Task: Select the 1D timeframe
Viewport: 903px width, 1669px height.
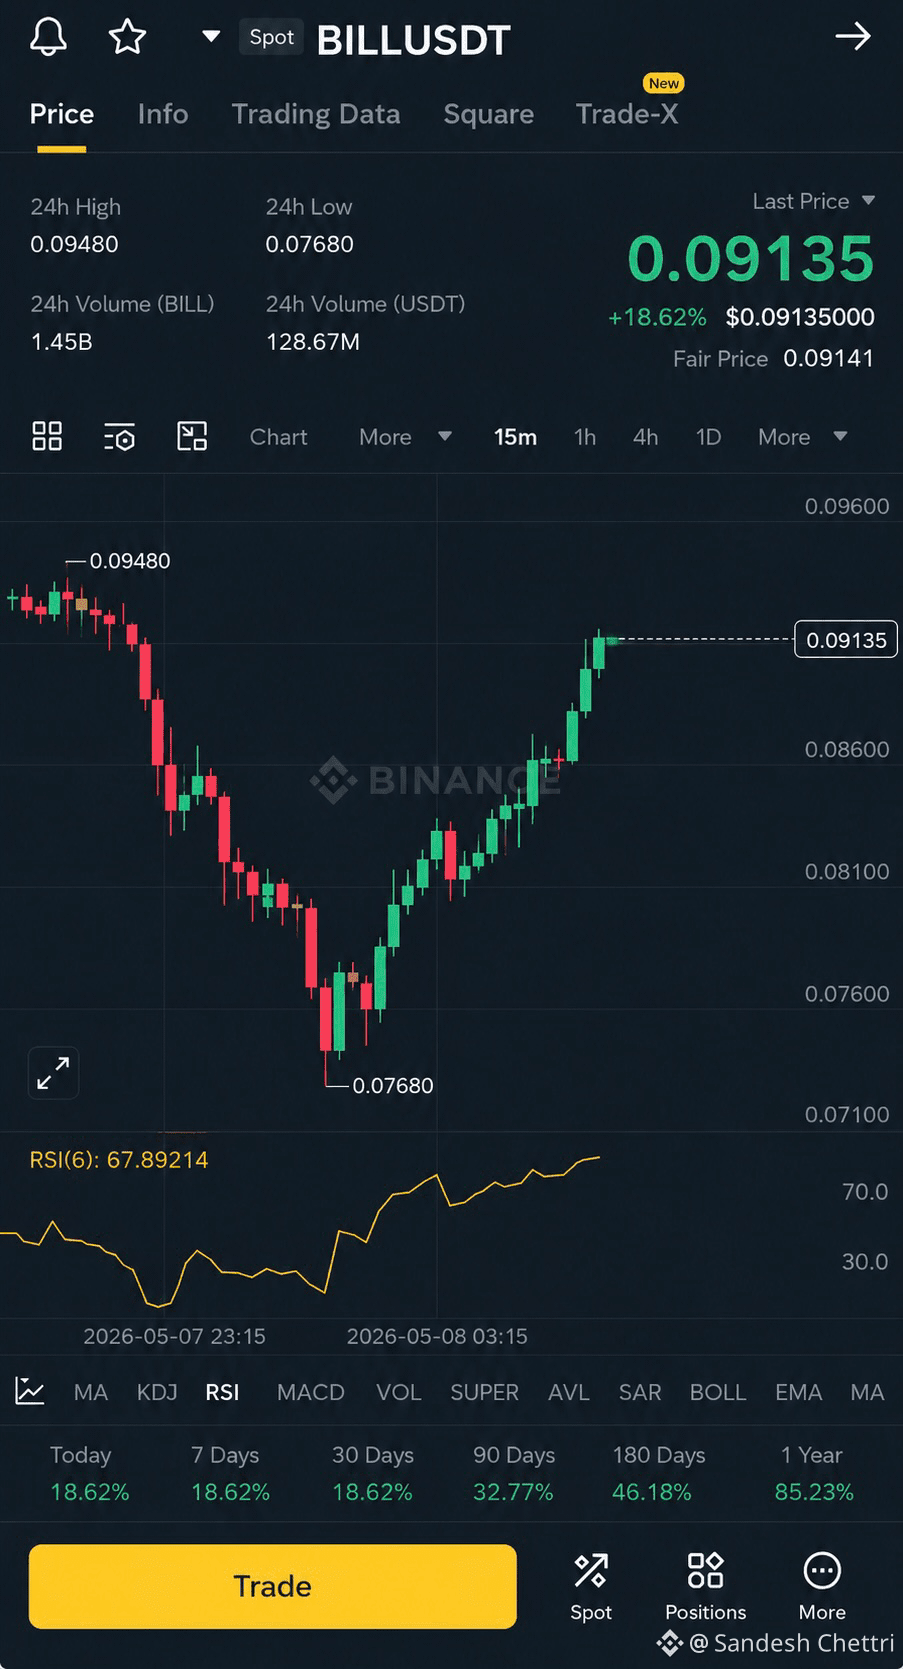Action: click(x=708, y=437)
